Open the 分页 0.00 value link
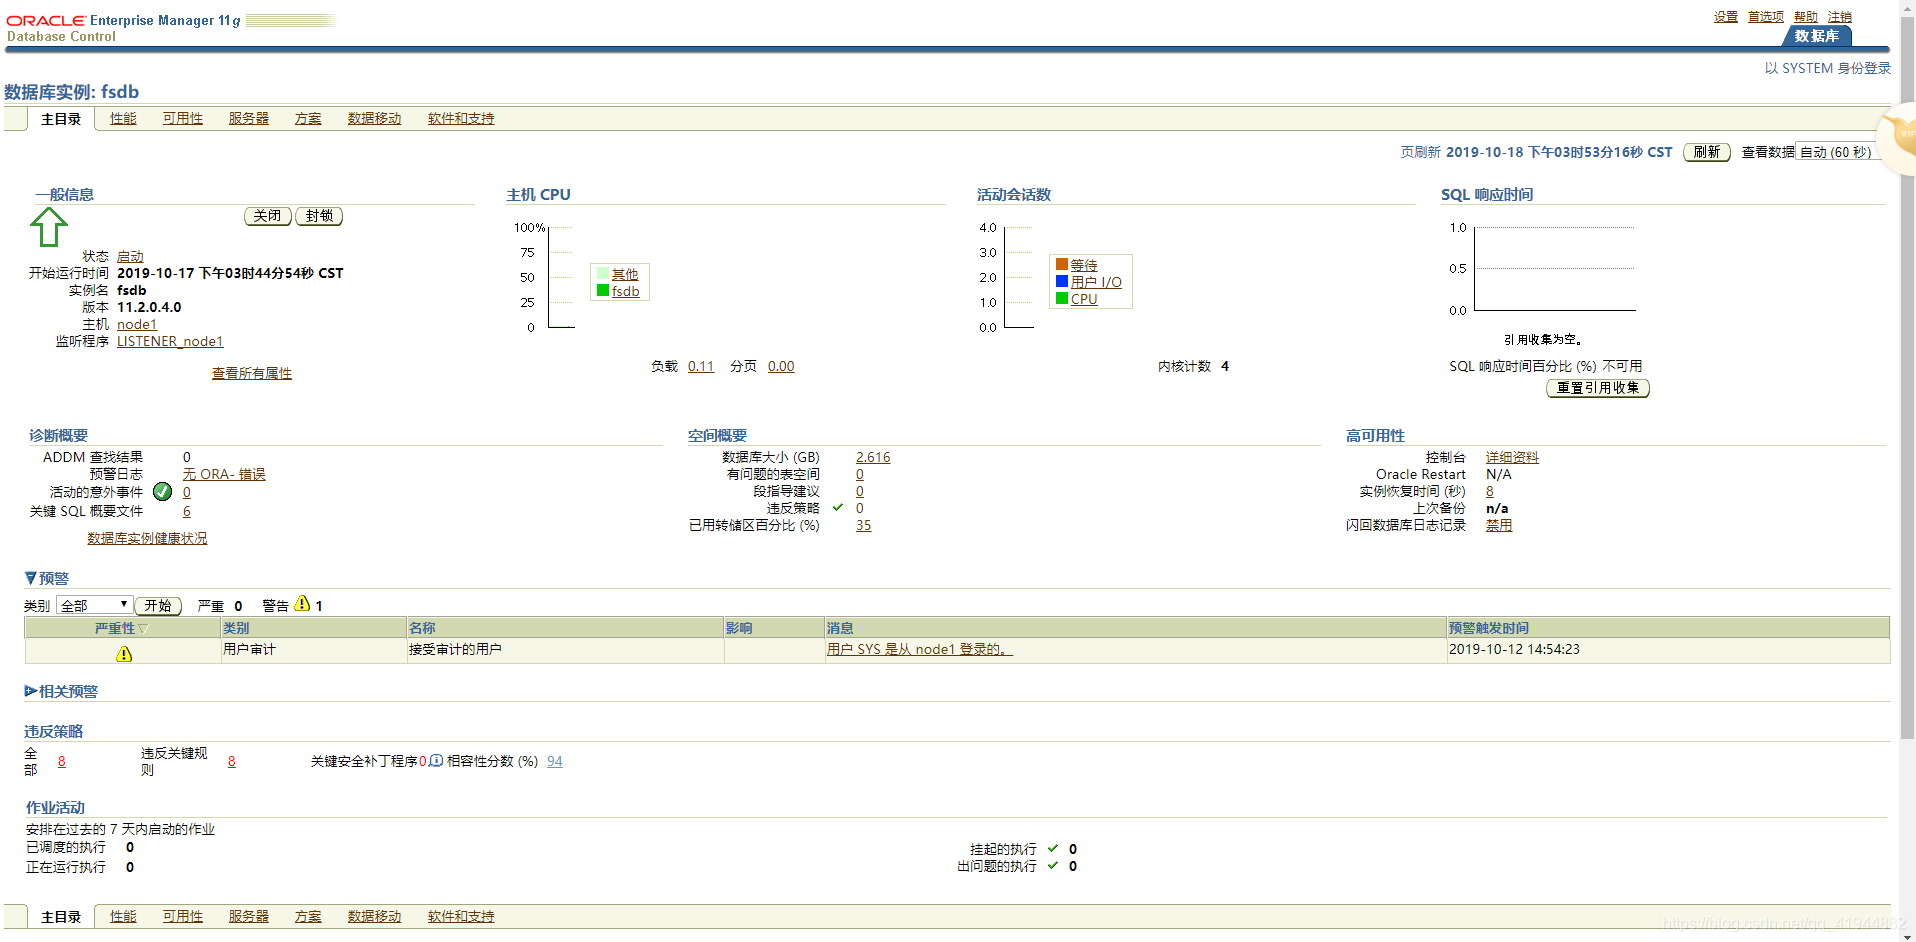Viewport: 1916px width, 942px height. click(x=781, y=366)
